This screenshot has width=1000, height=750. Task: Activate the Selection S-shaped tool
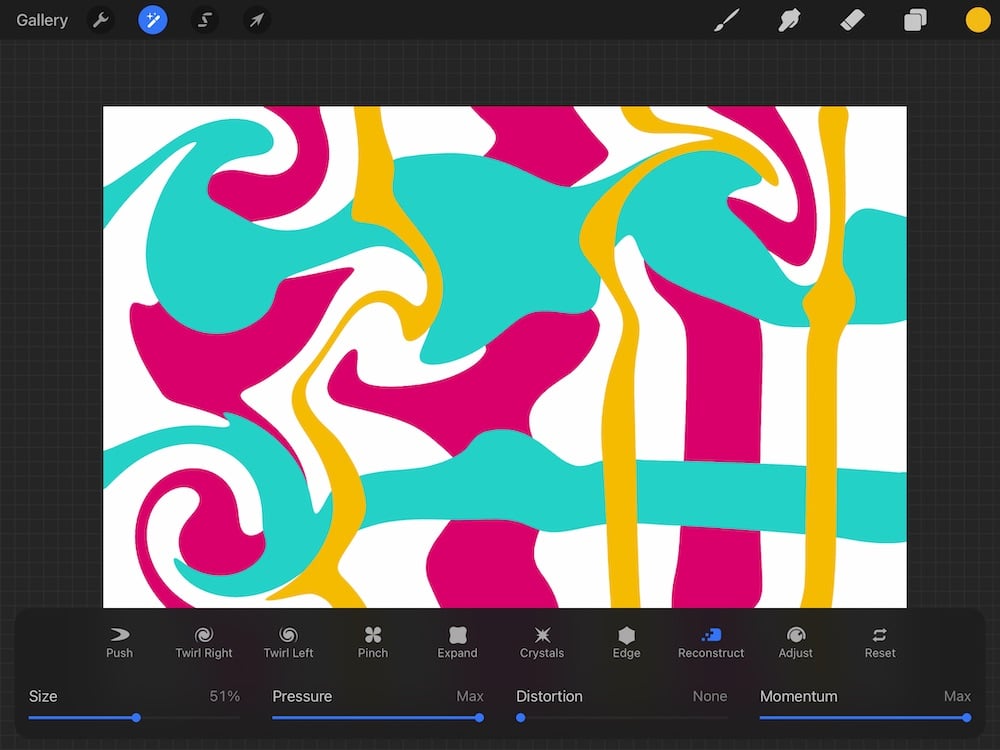(x=204, y=20)
